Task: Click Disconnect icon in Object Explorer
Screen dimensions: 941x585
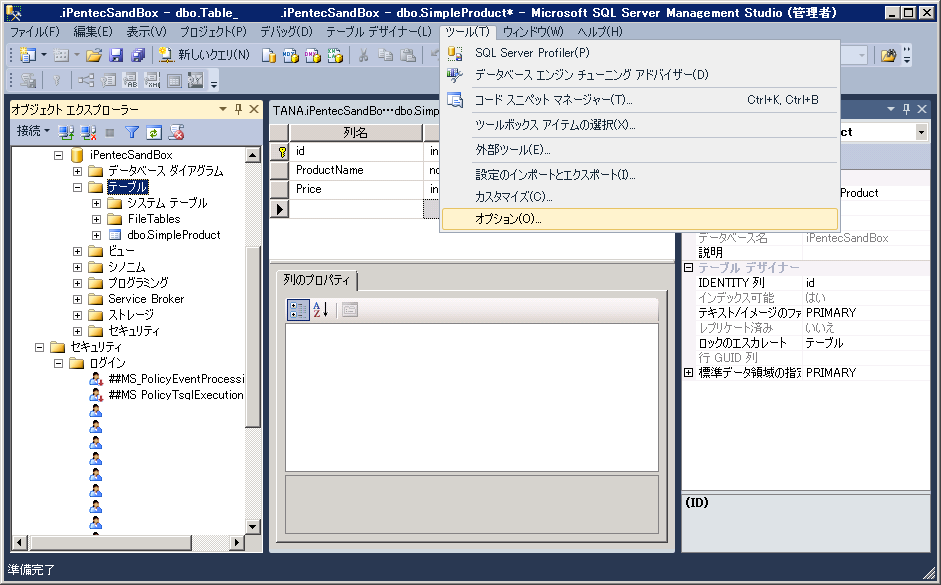Action: pos(88,132)
